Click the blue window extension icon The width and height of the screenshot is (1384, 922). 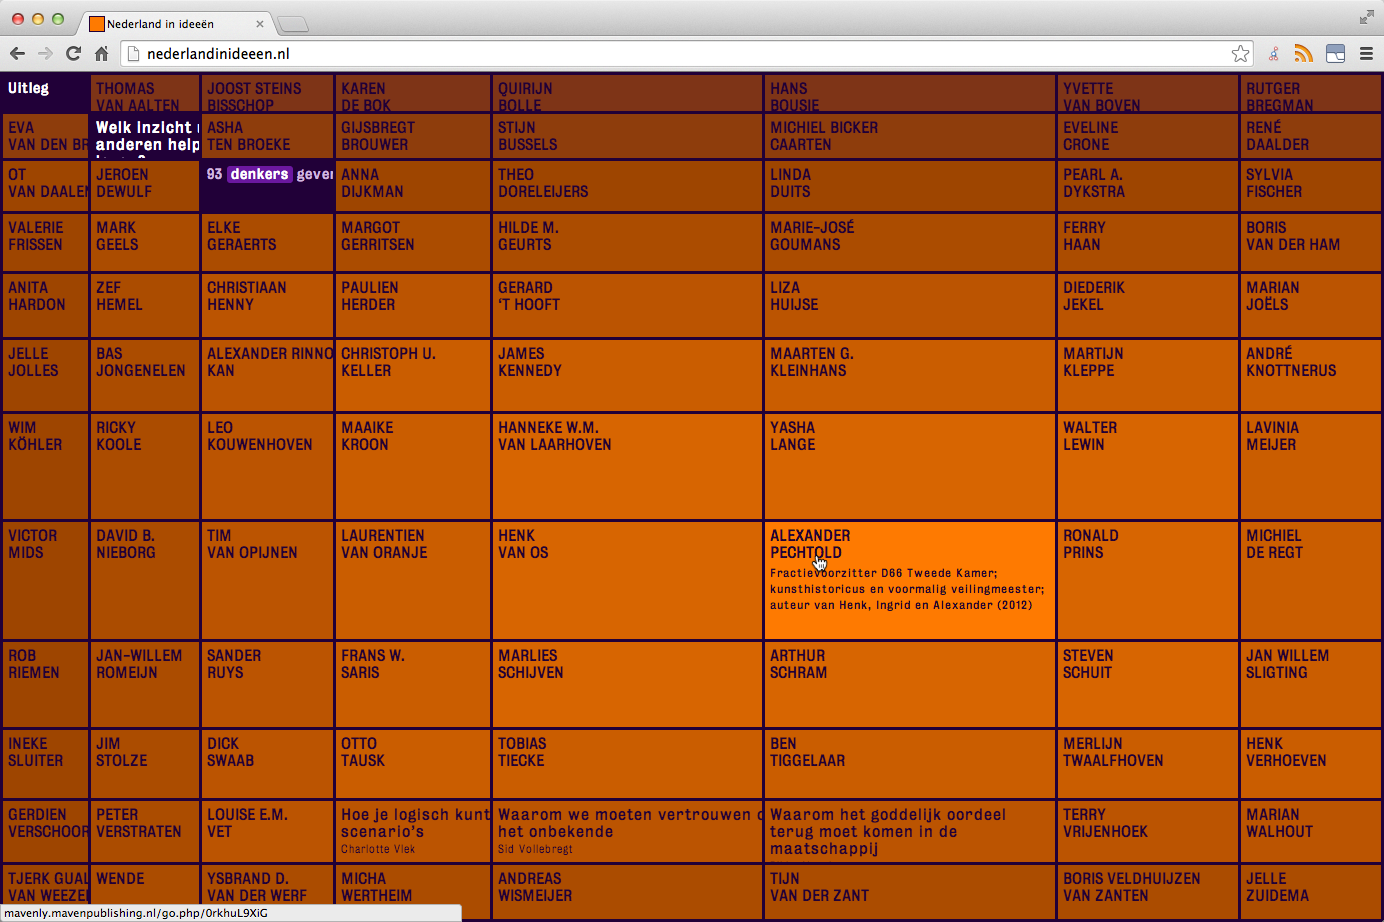[x=1335, y=54]
